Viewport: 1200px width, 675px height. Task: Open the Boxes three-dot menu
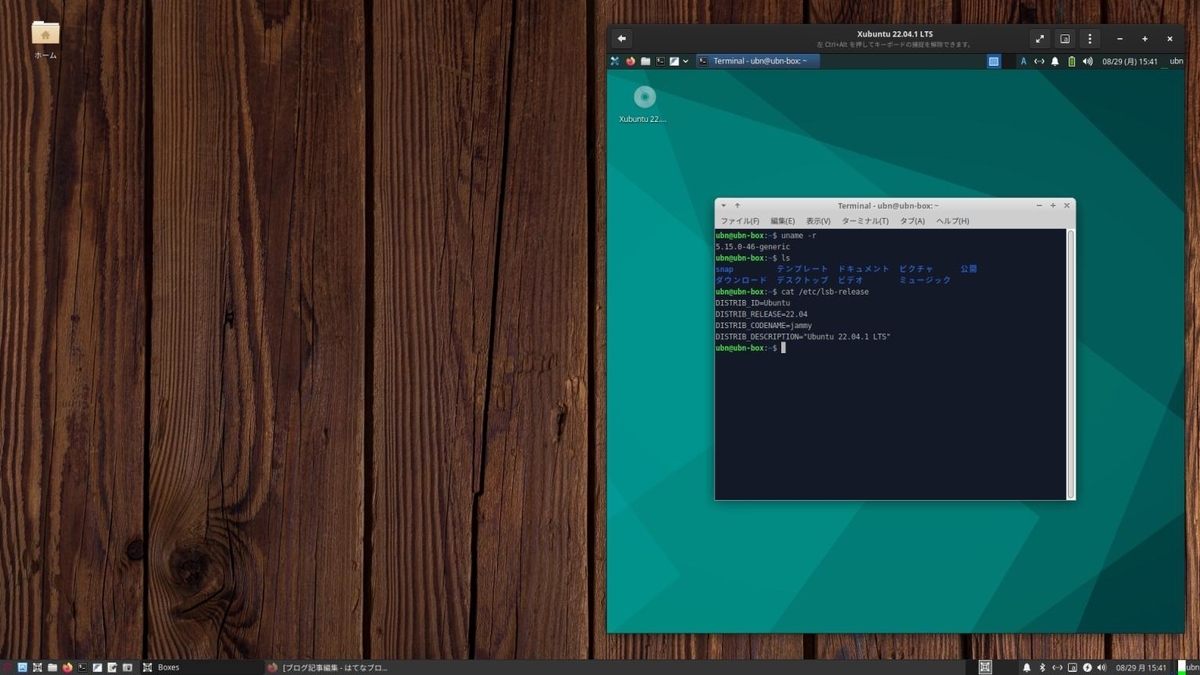click(1090, 39)
